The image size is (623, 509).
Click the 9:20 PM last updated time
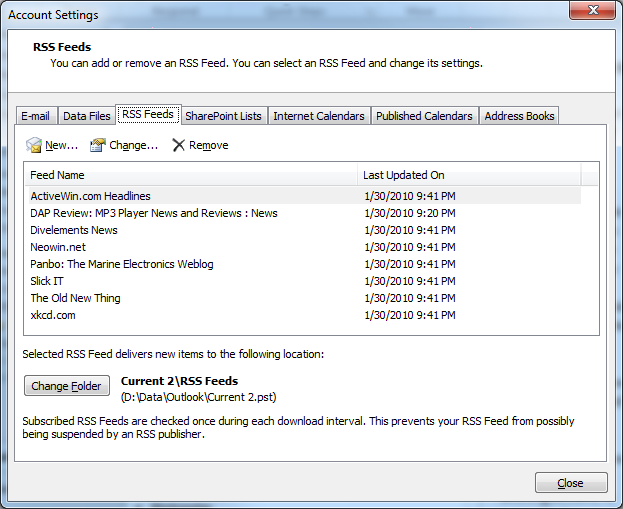click(410, 213)
